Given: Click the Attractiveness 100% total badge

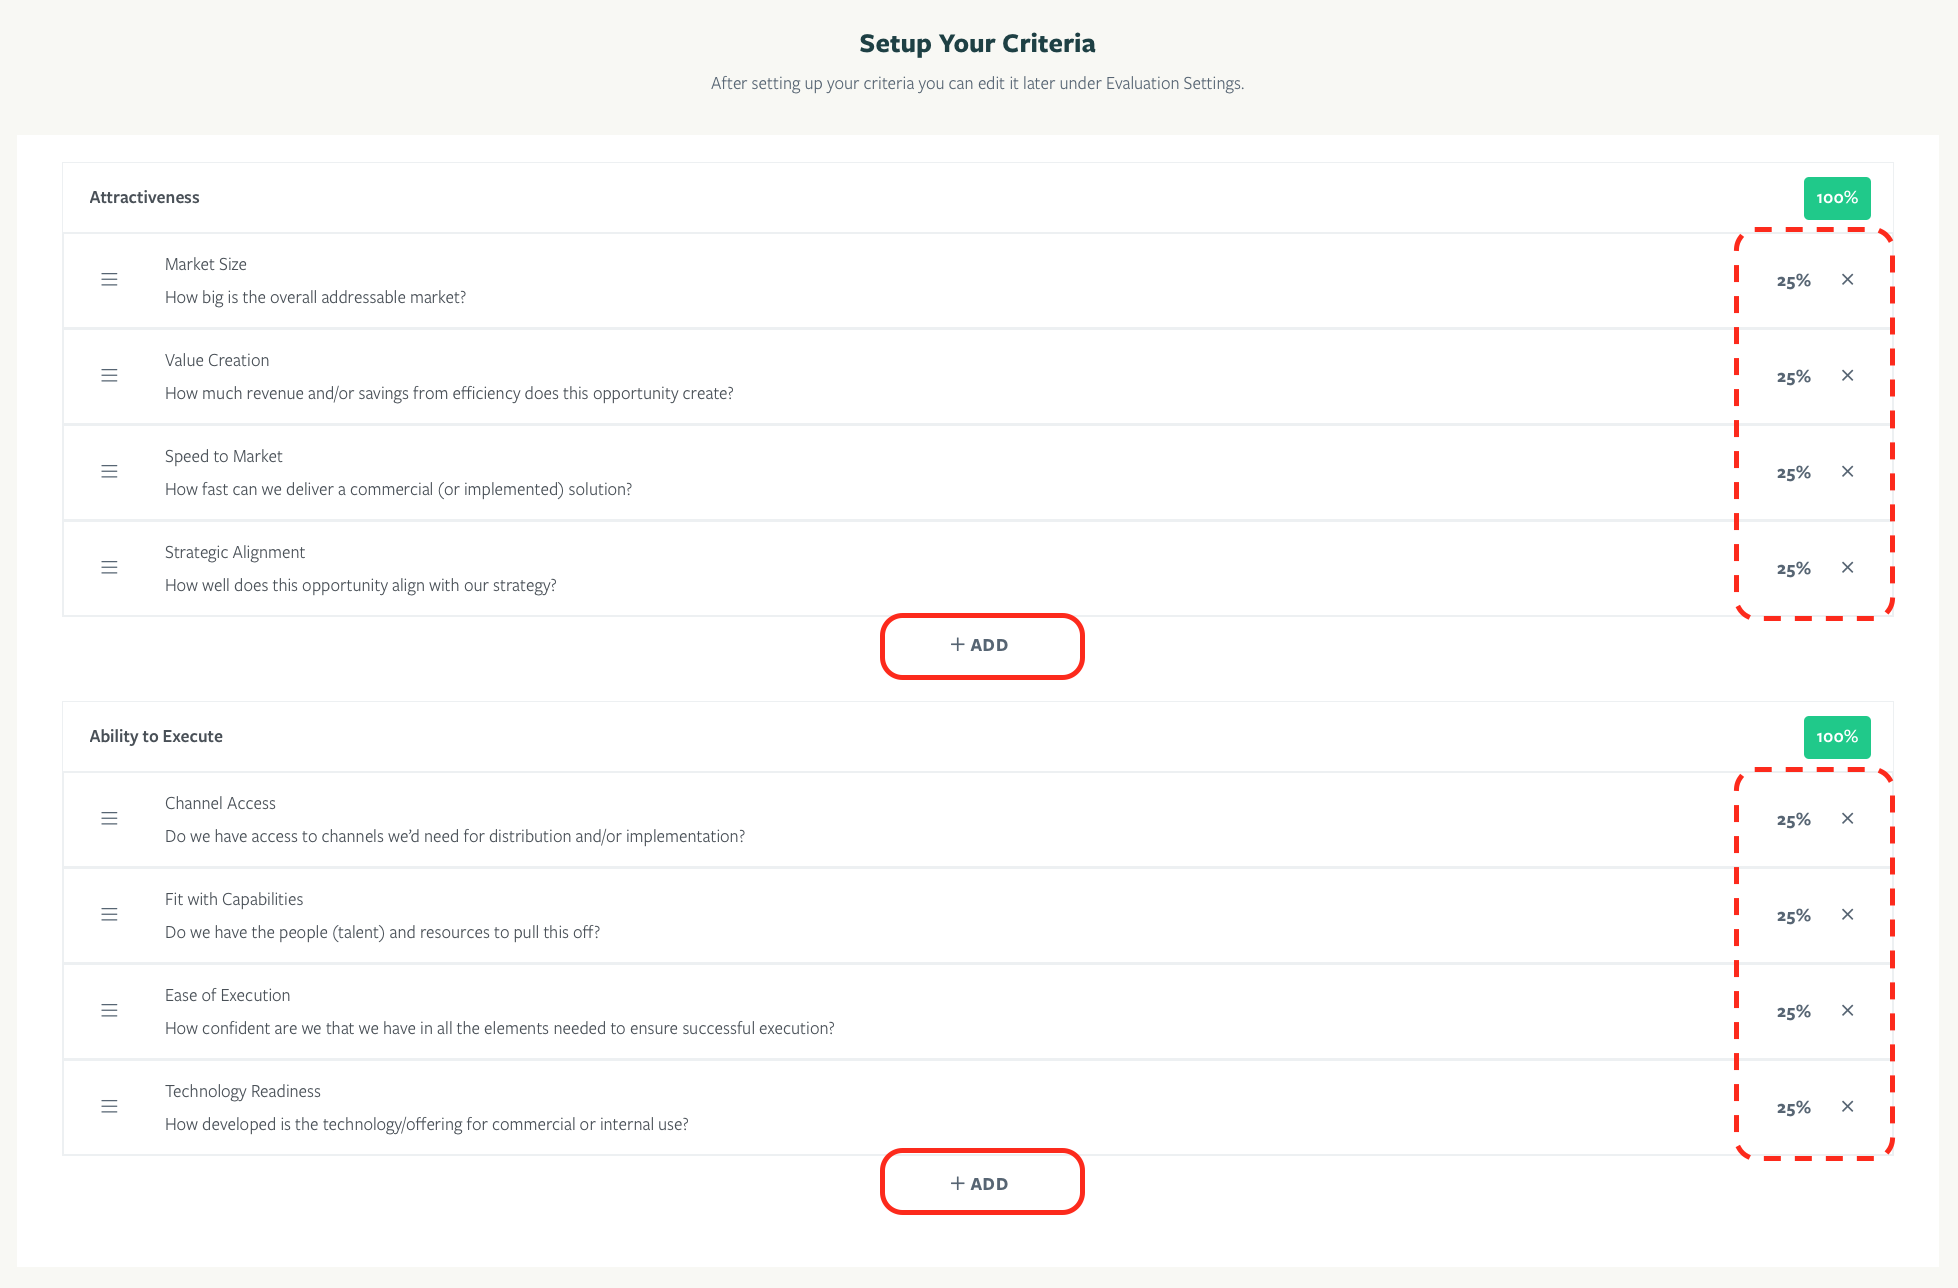Looking at the screenshot, I should point(1837,198).
